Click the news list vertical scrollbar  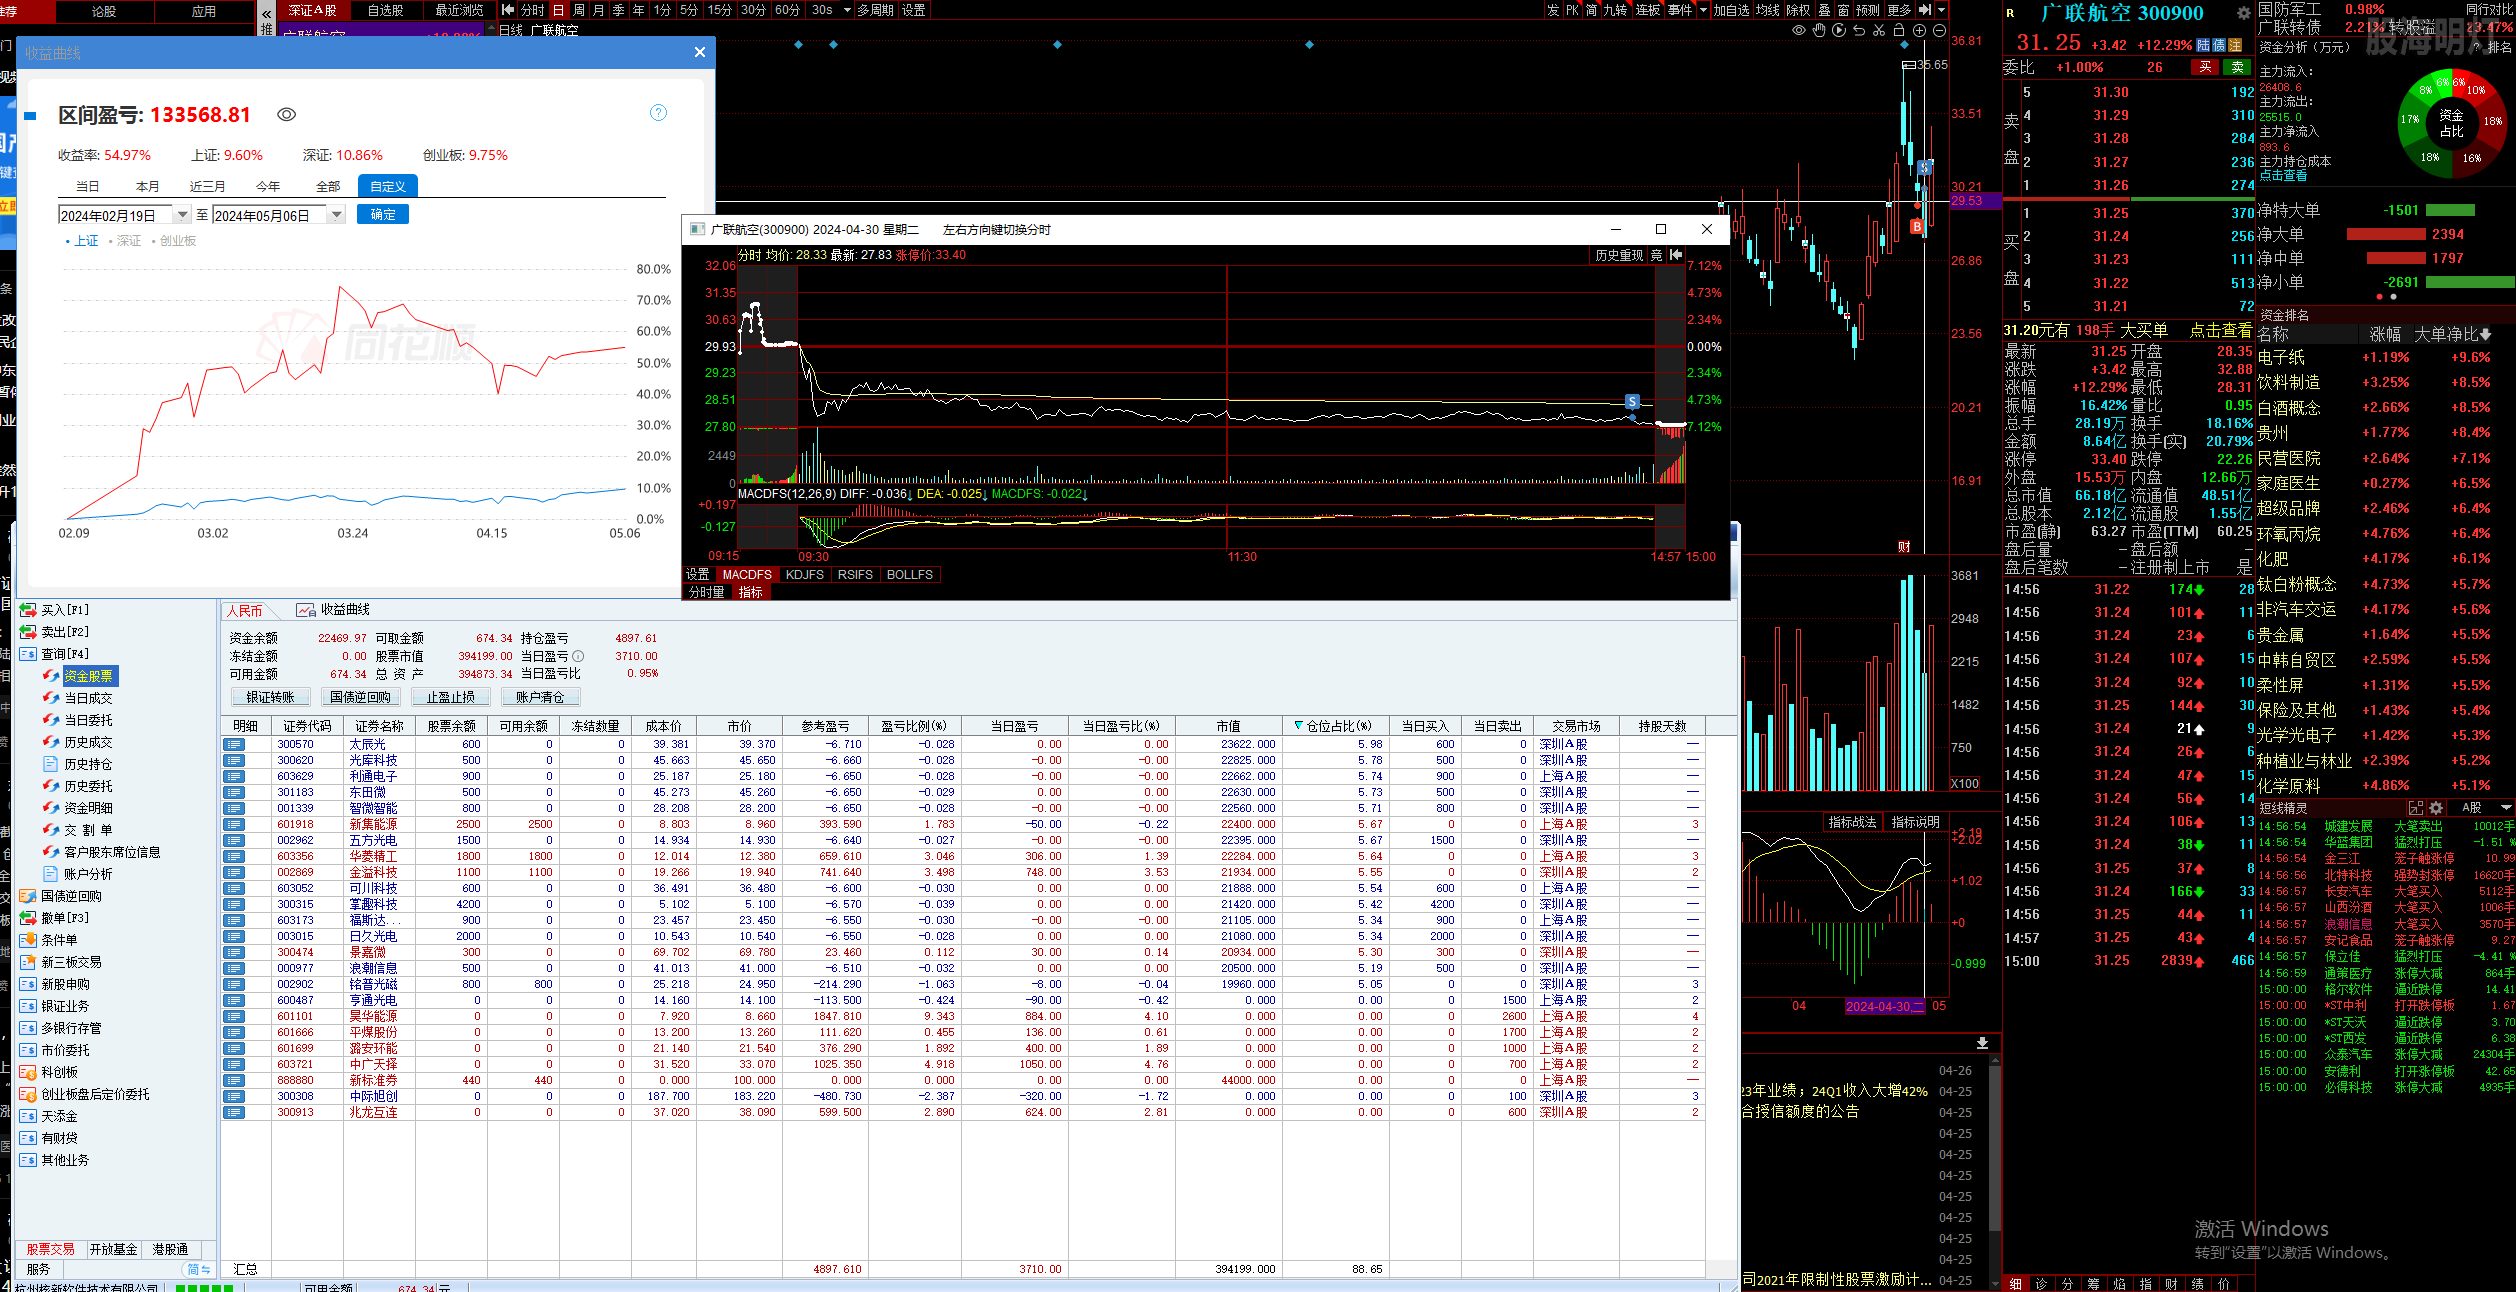coord(1995,1150)
